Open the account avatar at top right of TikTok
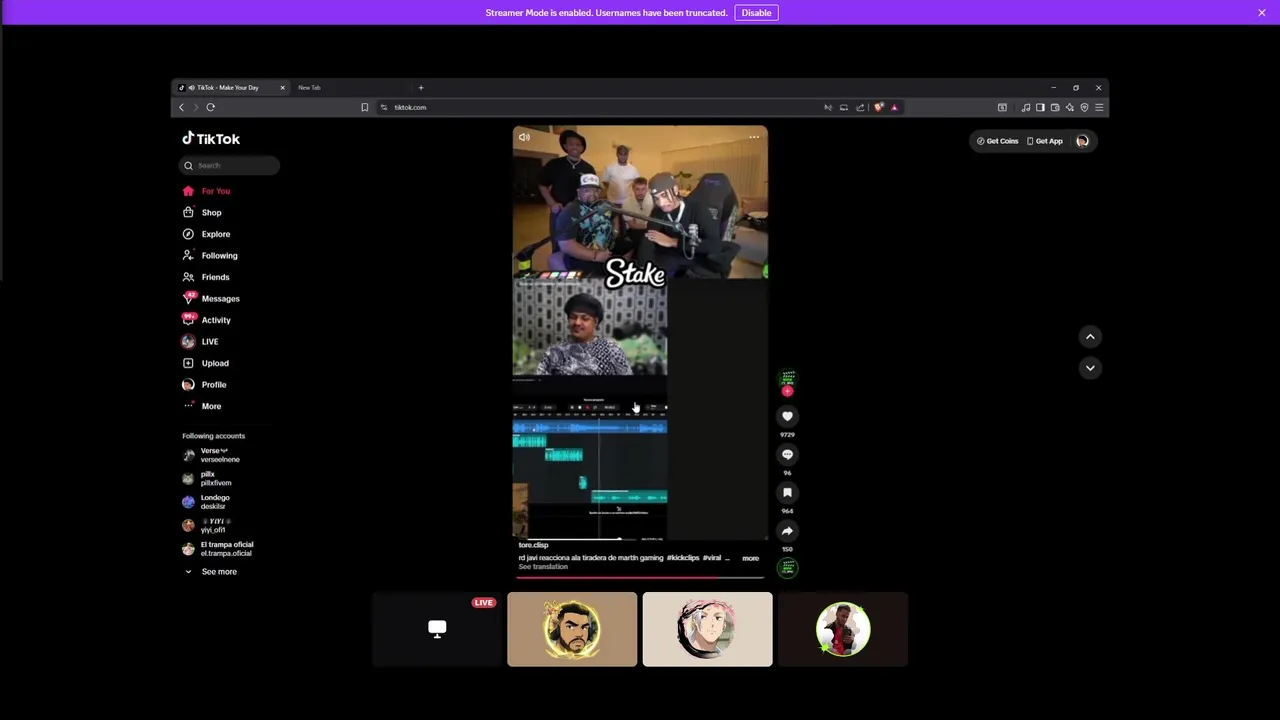The width and height of the screenshot is (1280, 720). (x=1082, y=141)
